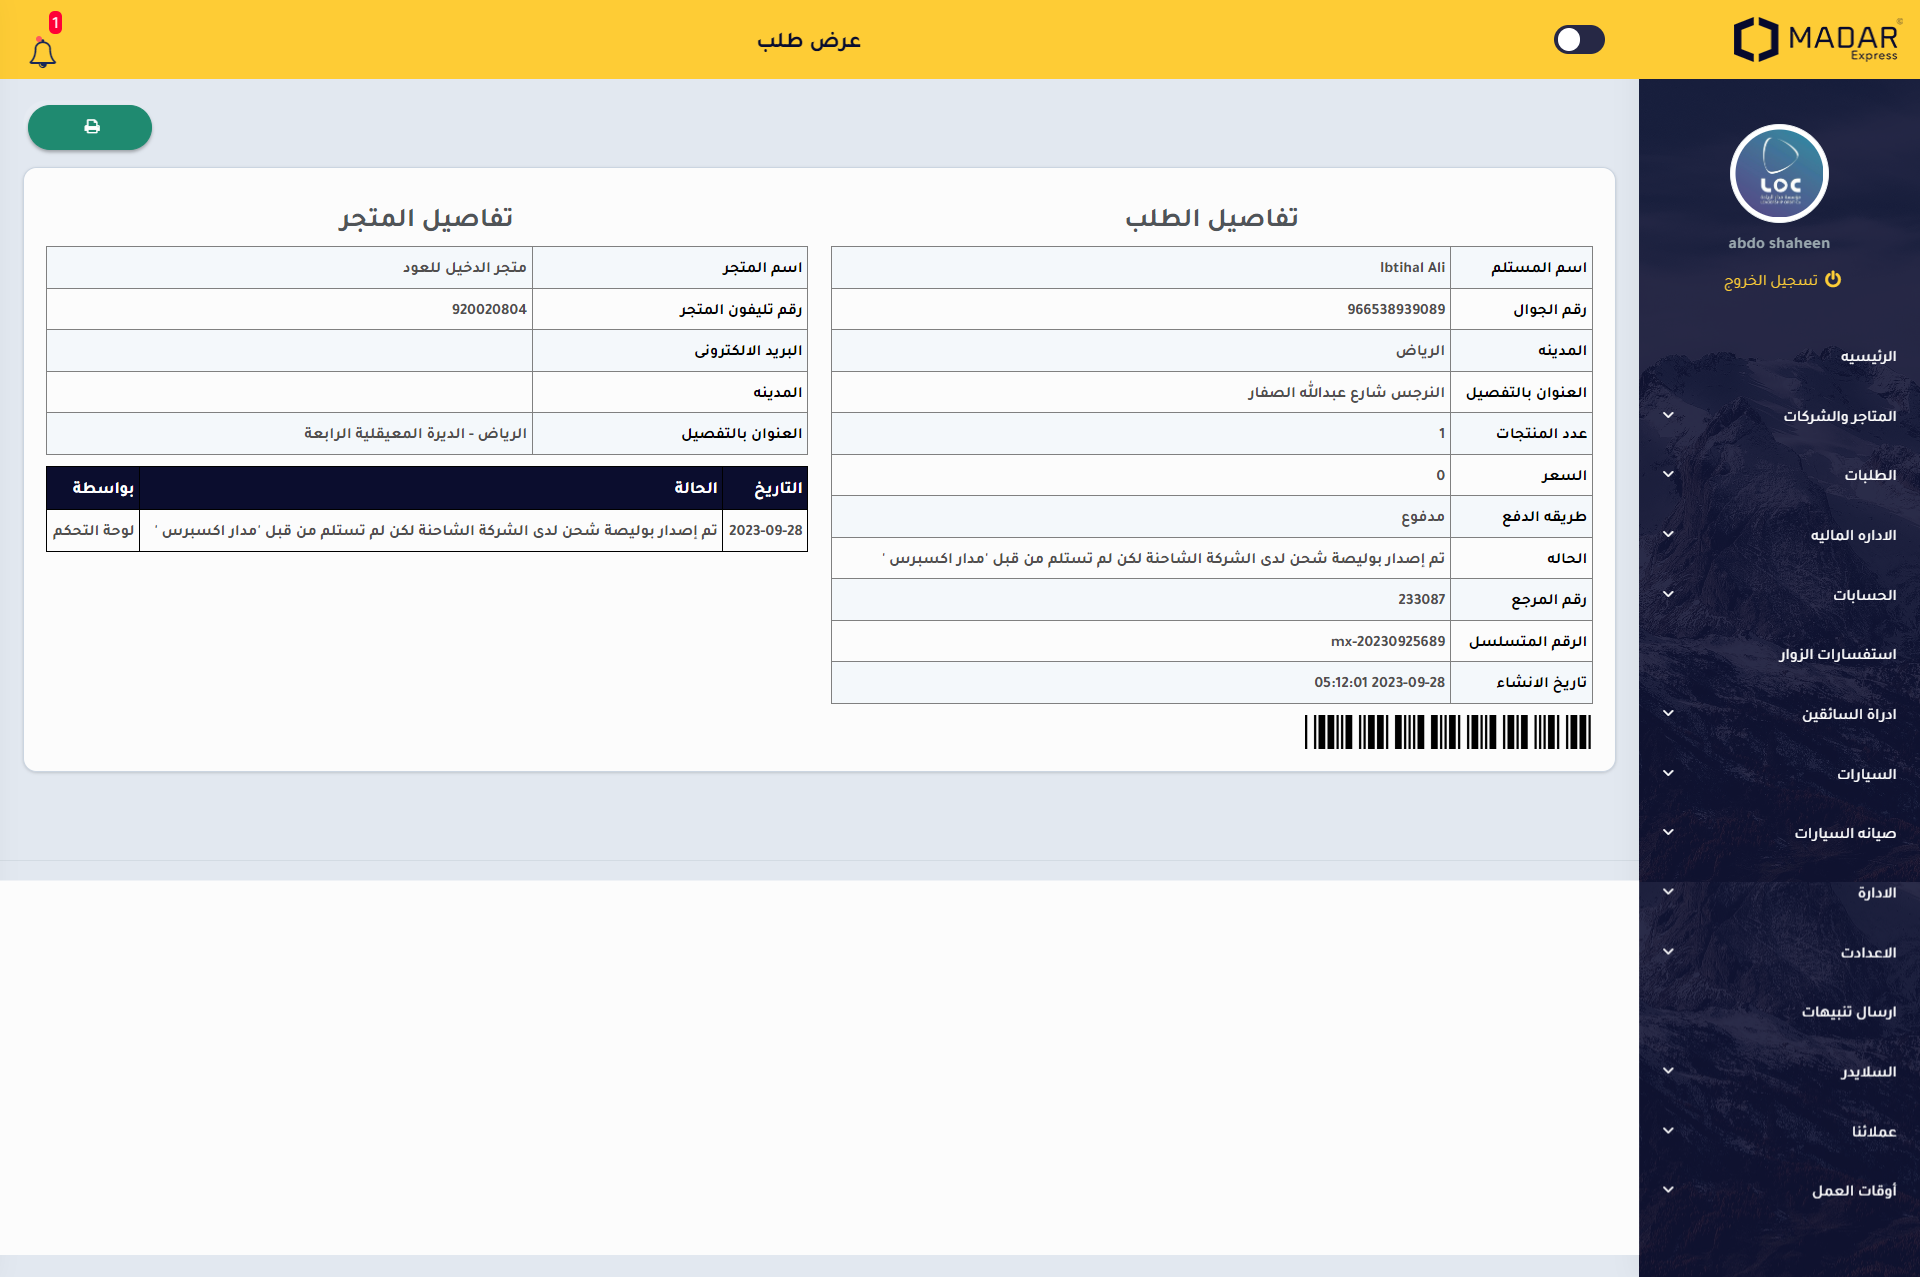Viewport: 1920px width, 1278px height.
Task: Click the LOC profile avatar
Action: (x=1779, y=174)
